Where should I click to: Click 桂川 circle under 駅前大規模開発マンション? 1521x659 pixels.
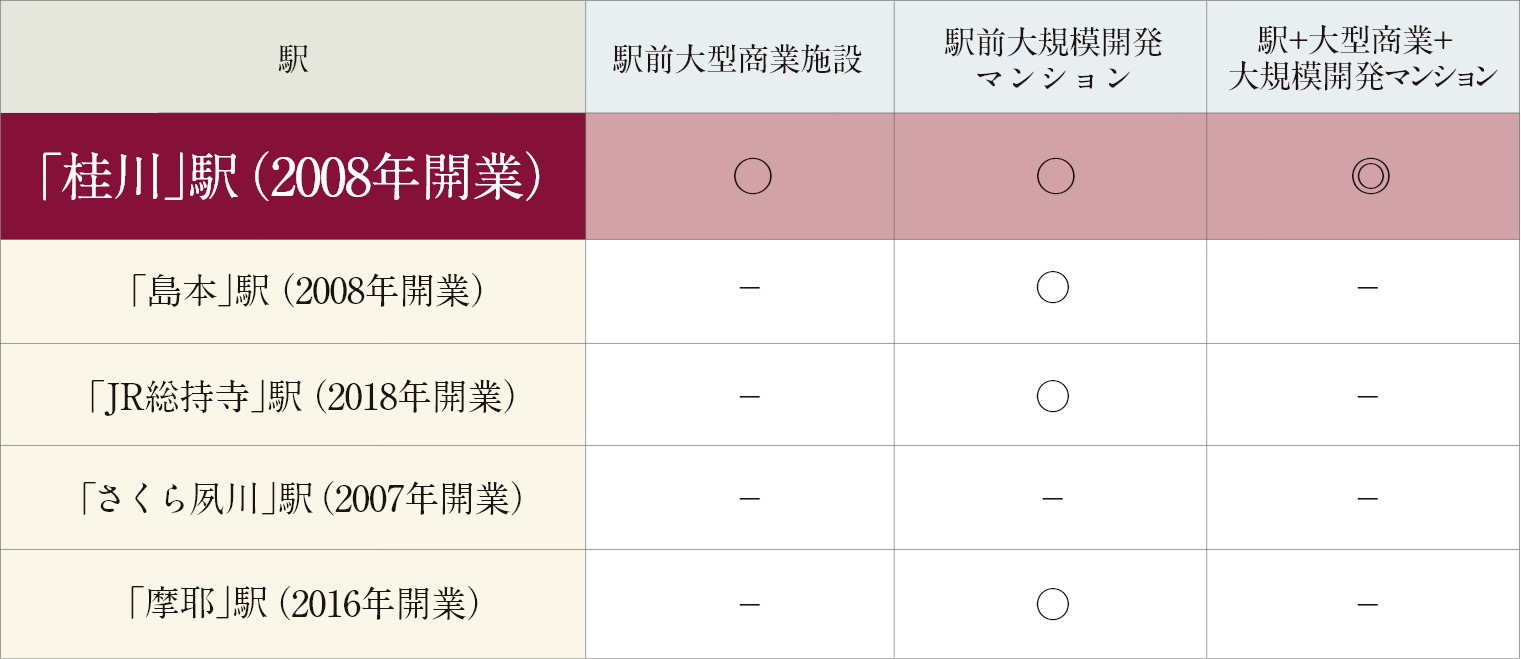click(x=1055, y=176)
